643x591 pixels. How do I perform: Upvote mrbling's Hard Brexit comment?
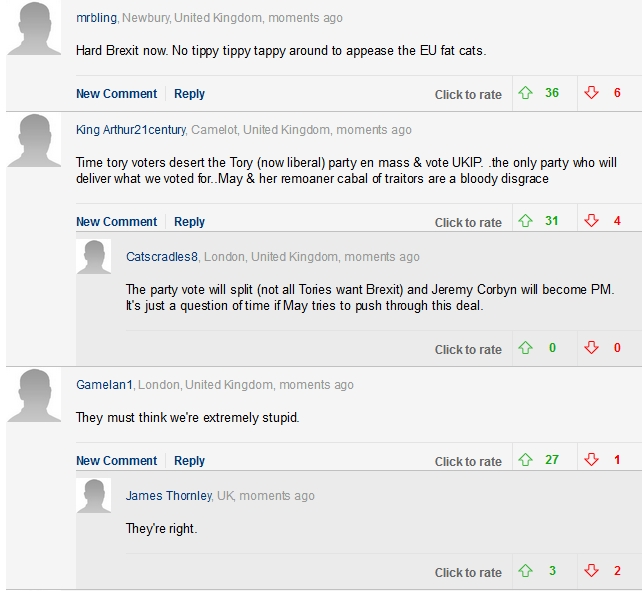click(526, 93)
